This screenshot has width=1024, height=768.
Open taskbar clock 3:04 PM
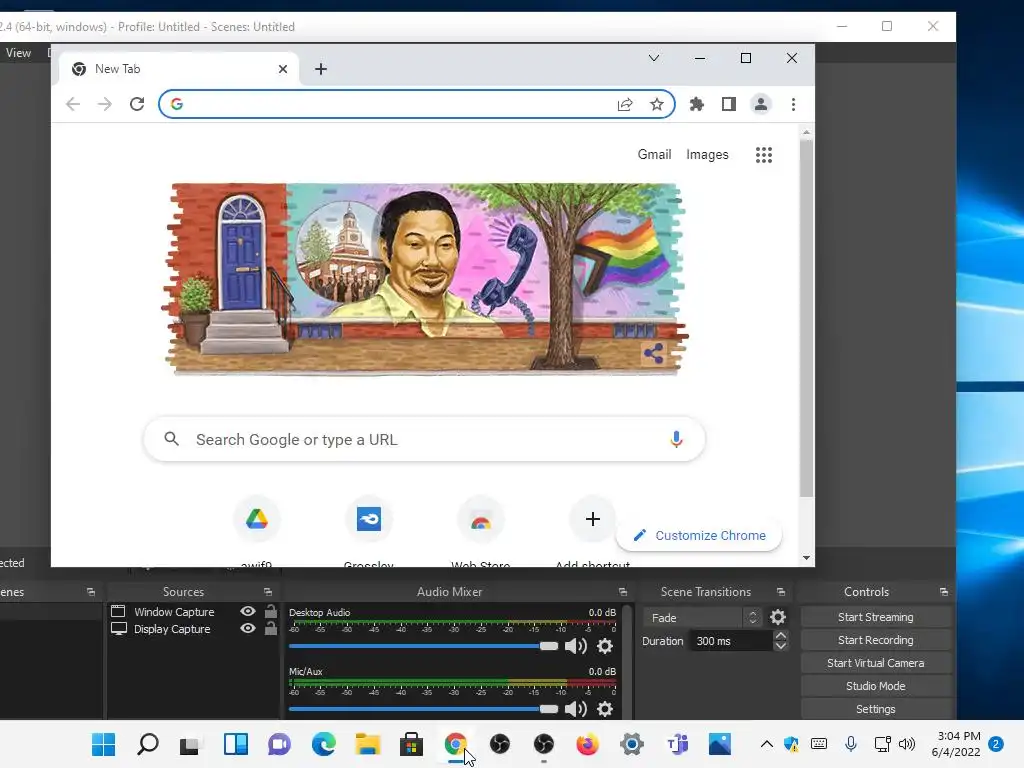coord(956,744)
